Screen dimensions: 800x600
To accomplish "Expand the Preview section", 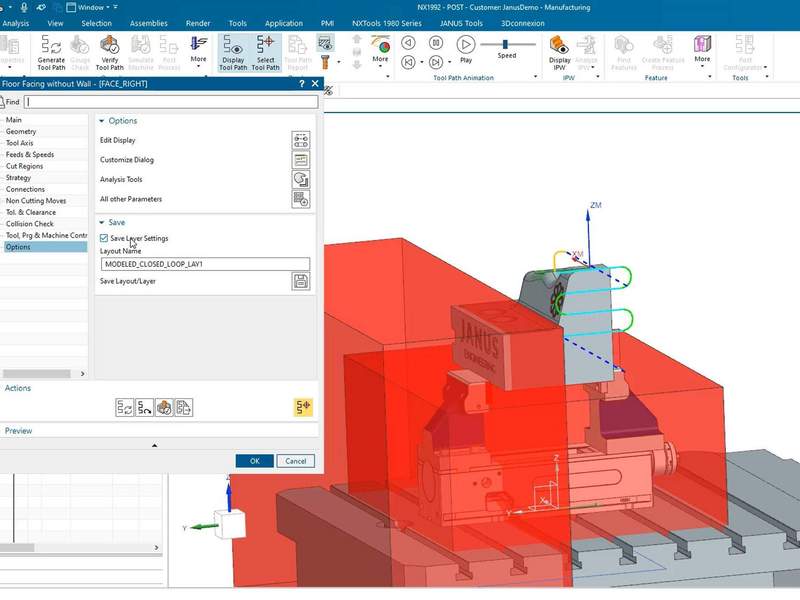I will coord(18,431).
